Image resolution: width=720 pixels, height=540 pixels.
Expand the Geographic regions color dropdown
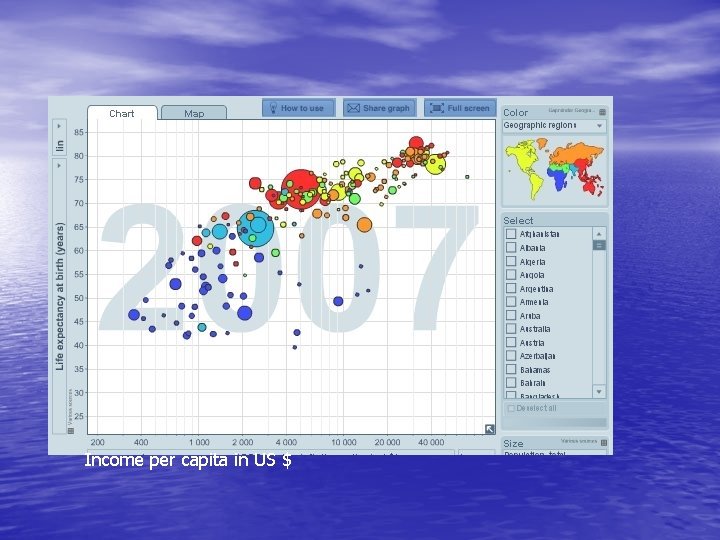point(554,126)
